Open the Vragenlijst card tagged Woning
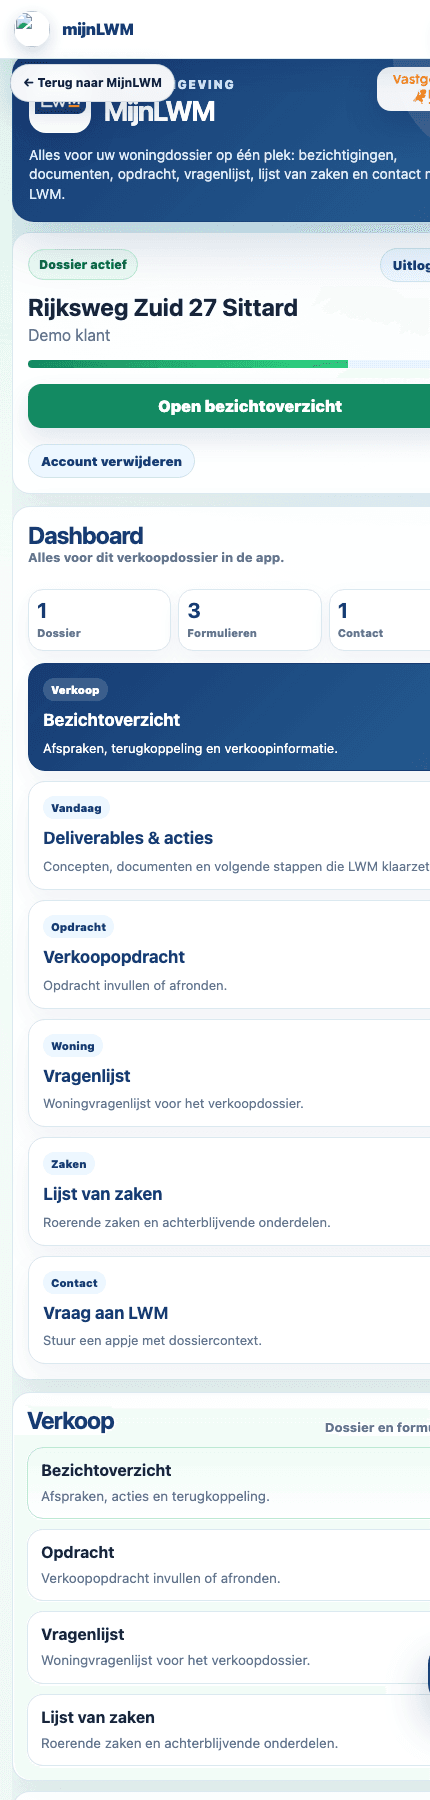The image size is (430, 1800). 229,1074
